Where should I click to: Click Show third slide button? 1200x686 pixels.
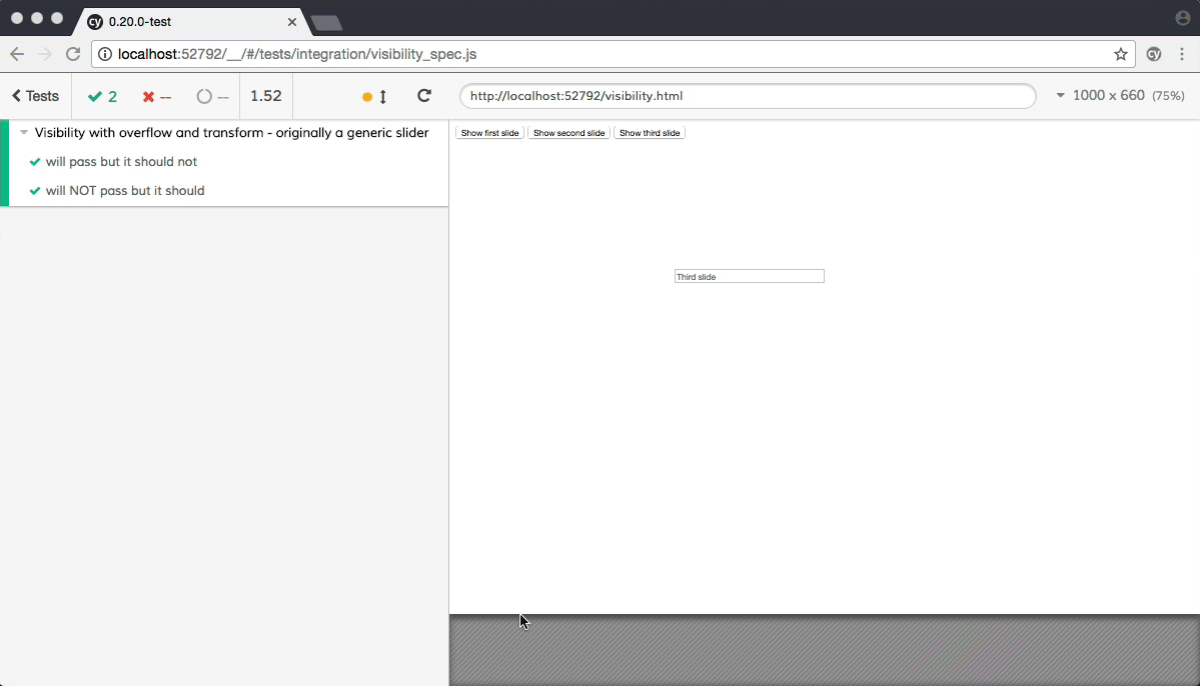(x=649, y=133)
